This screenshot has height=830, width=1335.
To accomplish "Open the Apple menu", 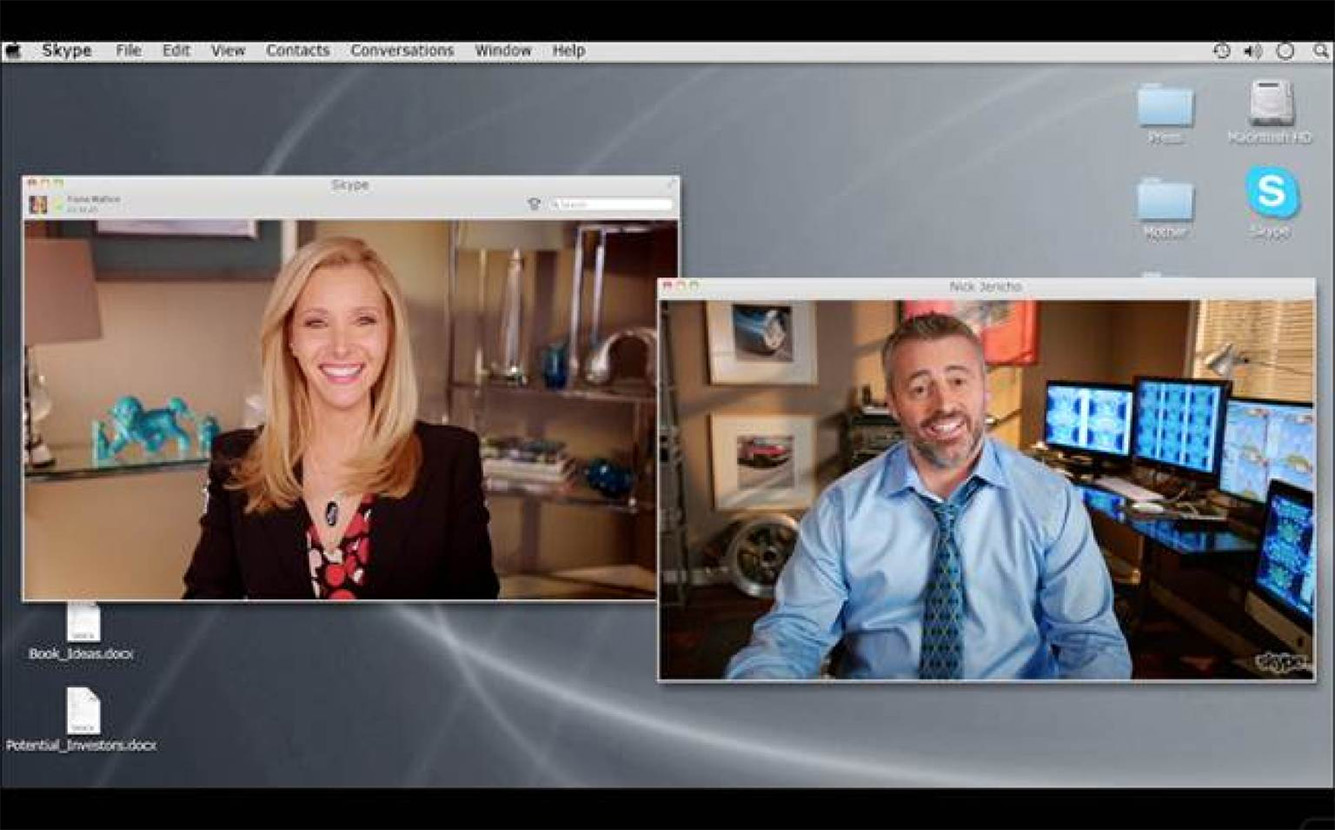I will [13, 51].
